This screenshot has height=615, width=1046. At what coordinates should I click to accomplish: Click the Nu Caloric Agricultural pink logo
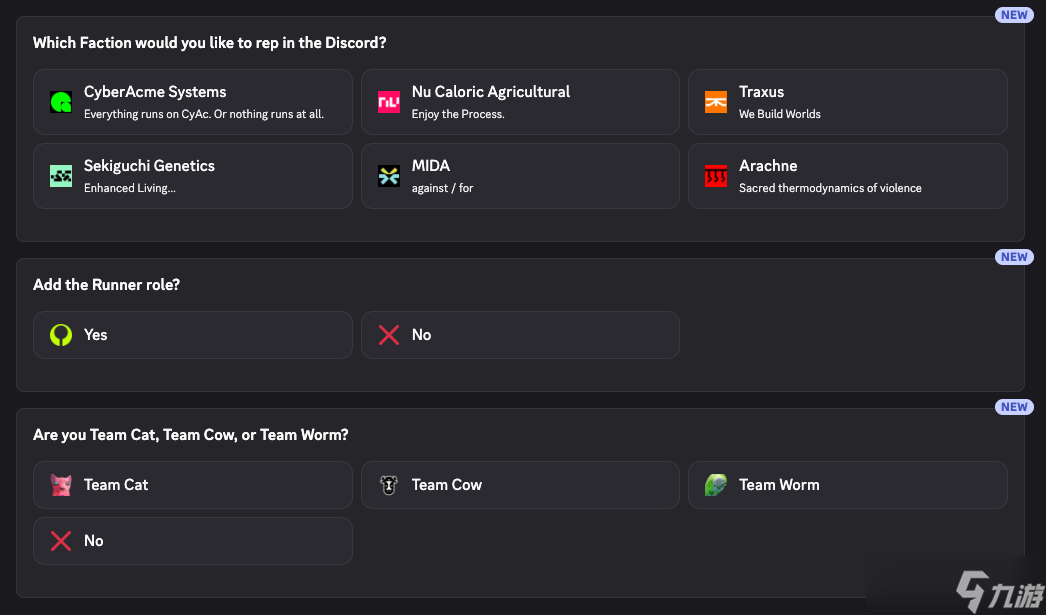pos(388,102)
